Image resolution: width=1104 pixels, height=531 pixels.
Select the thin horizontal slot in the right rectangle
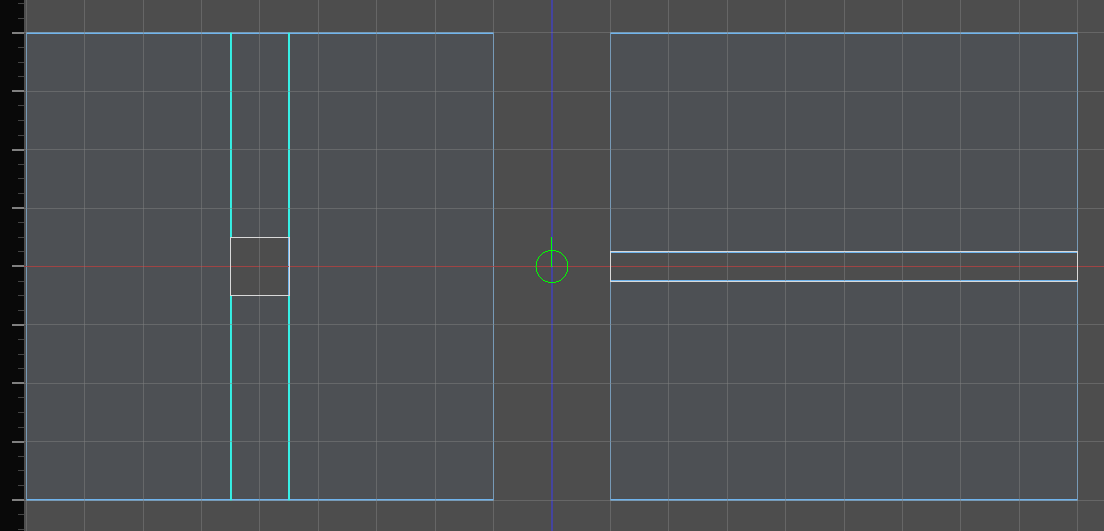[x=843, y=266]
